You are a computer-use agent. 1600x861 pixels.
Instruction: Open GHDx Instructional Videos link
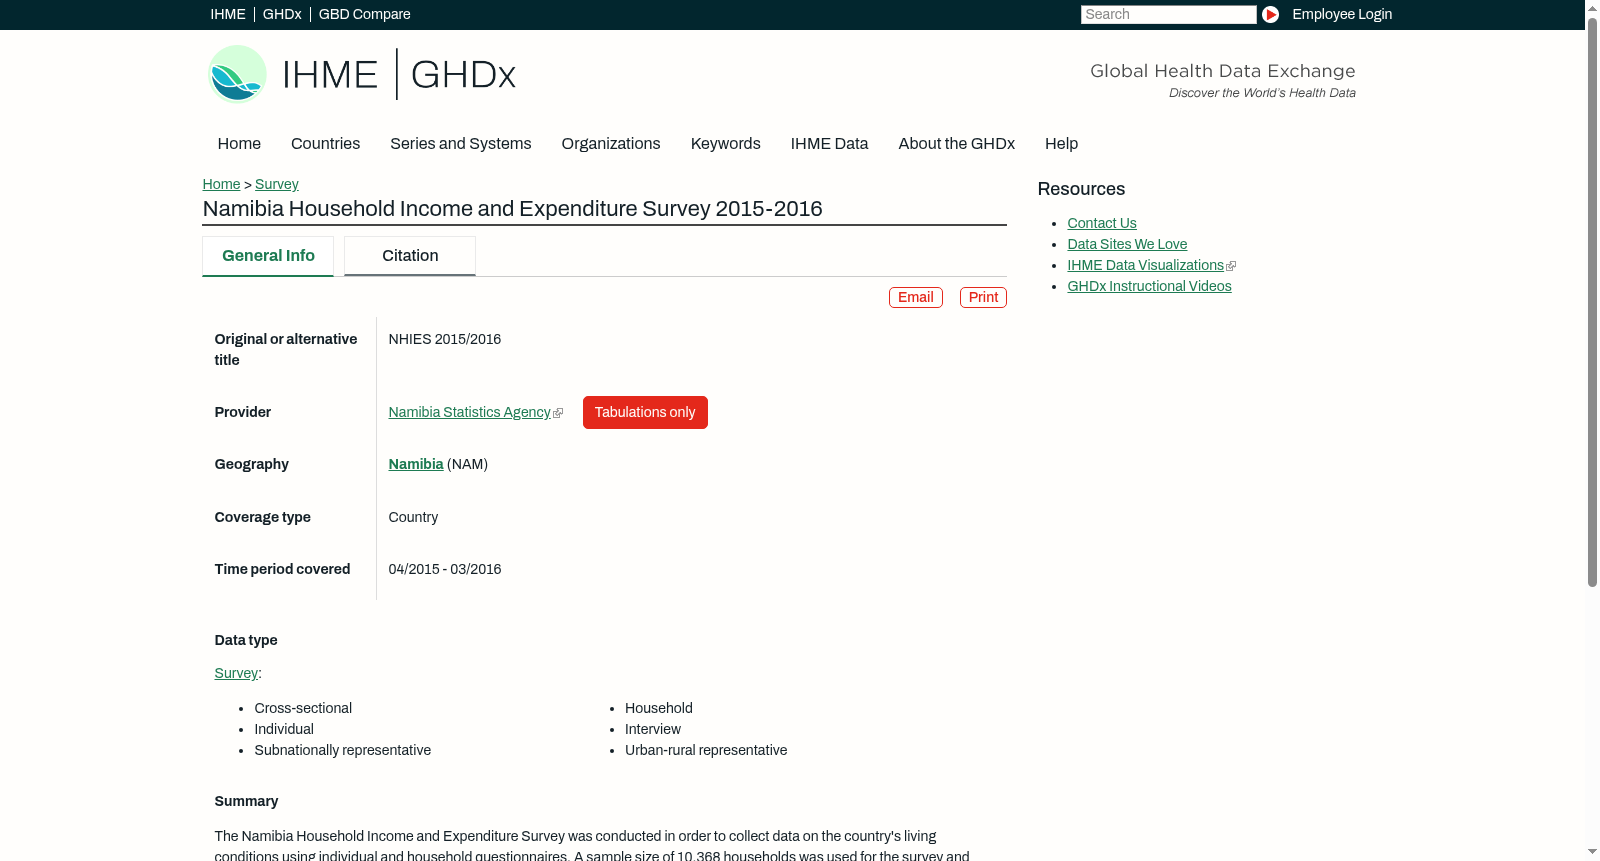click(1149, 286)
